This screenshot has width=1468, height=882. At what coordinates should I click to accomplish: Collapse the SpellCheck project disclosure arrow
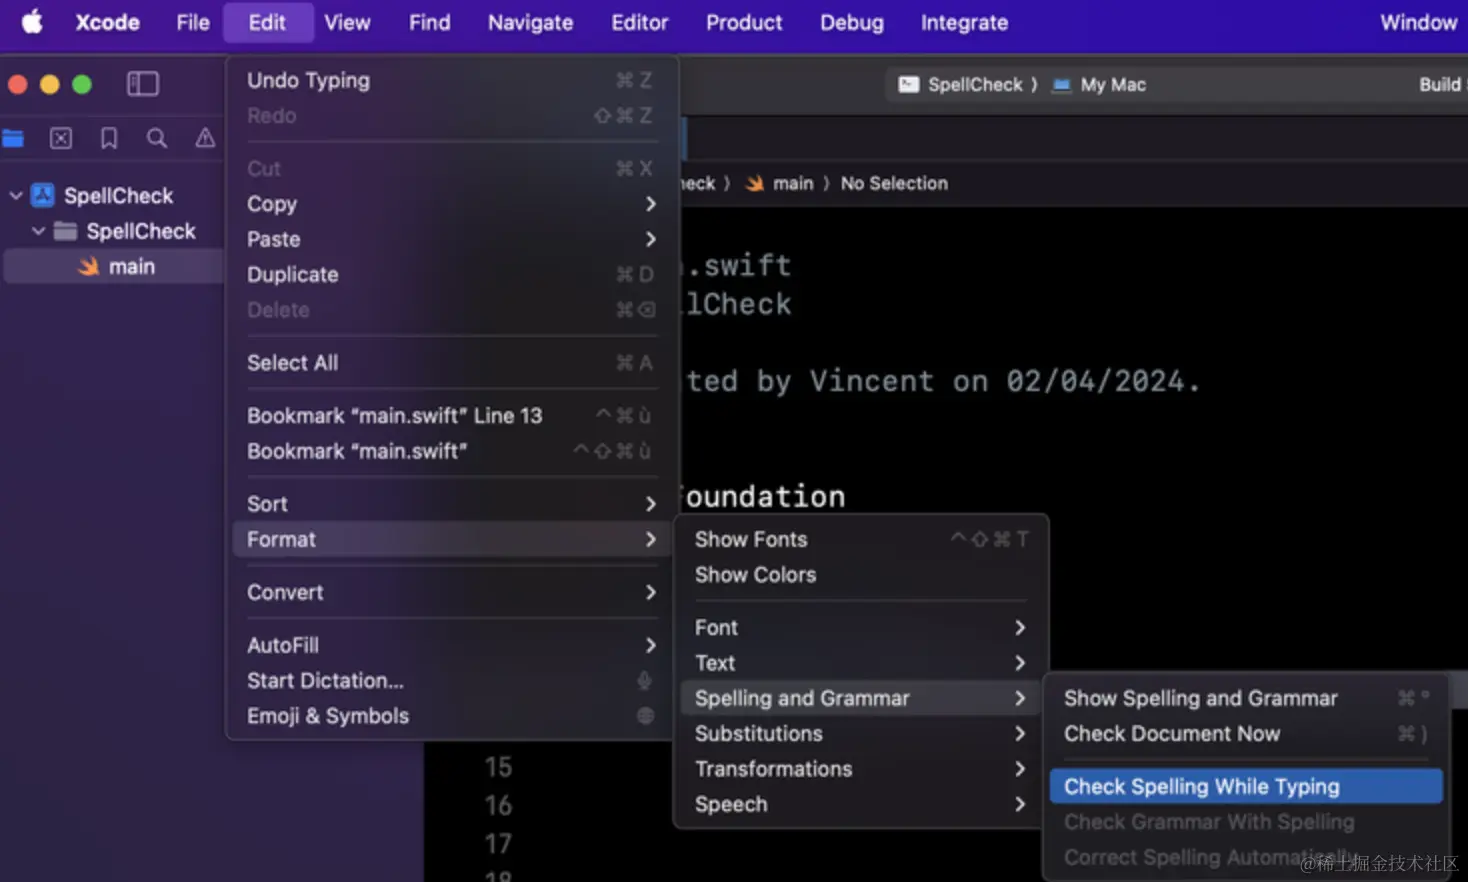click(16, 196)
